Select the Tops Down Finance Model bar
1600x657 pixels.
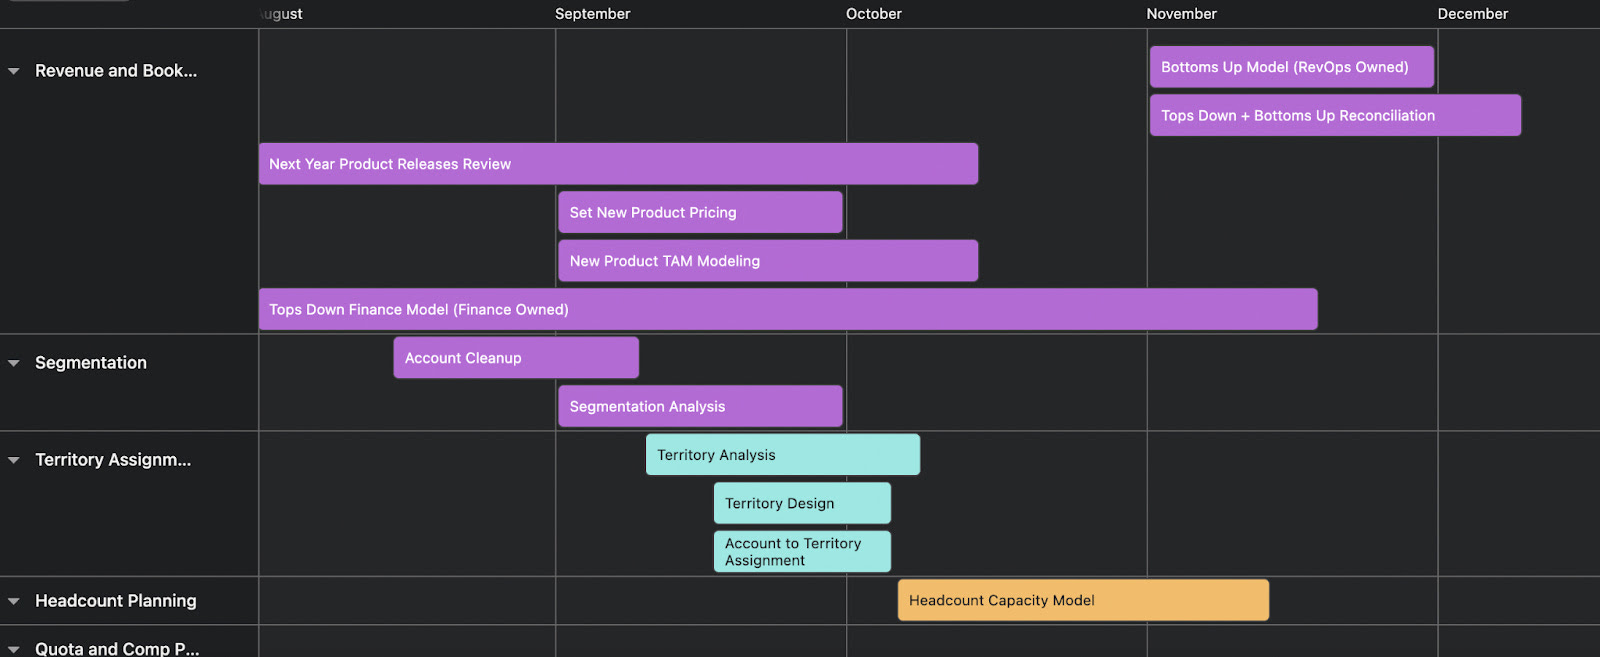point(787,309)
